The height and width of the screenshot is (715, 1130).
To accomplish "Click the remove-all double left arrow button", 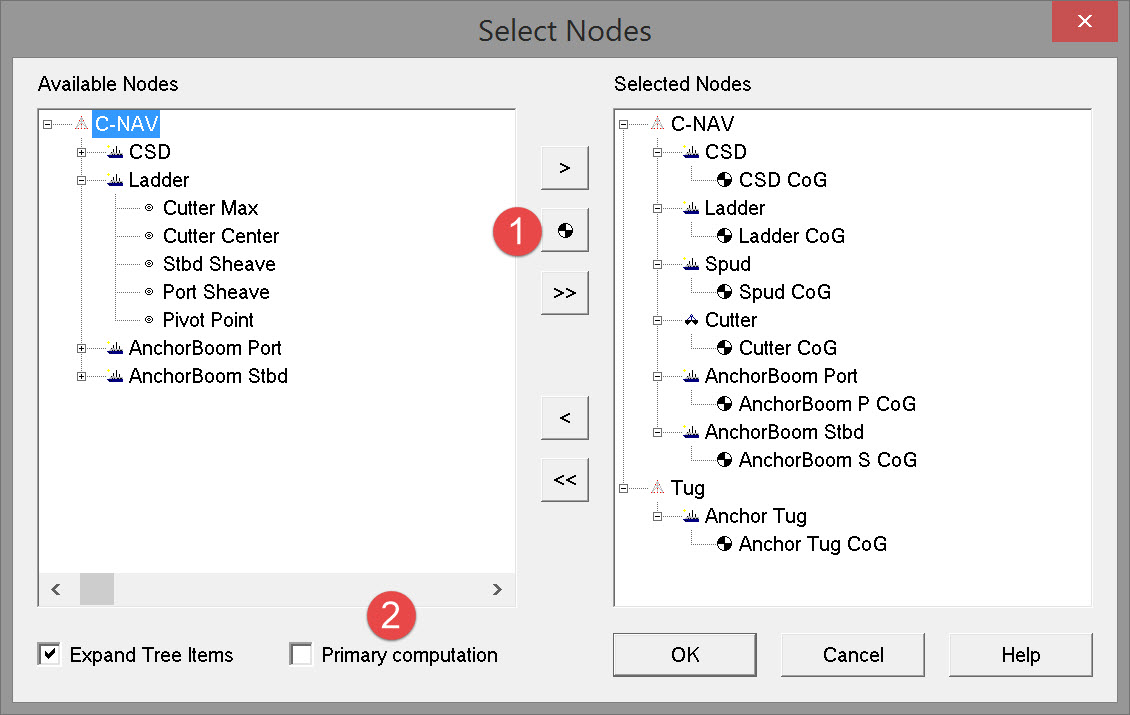I will pos(565,479).
